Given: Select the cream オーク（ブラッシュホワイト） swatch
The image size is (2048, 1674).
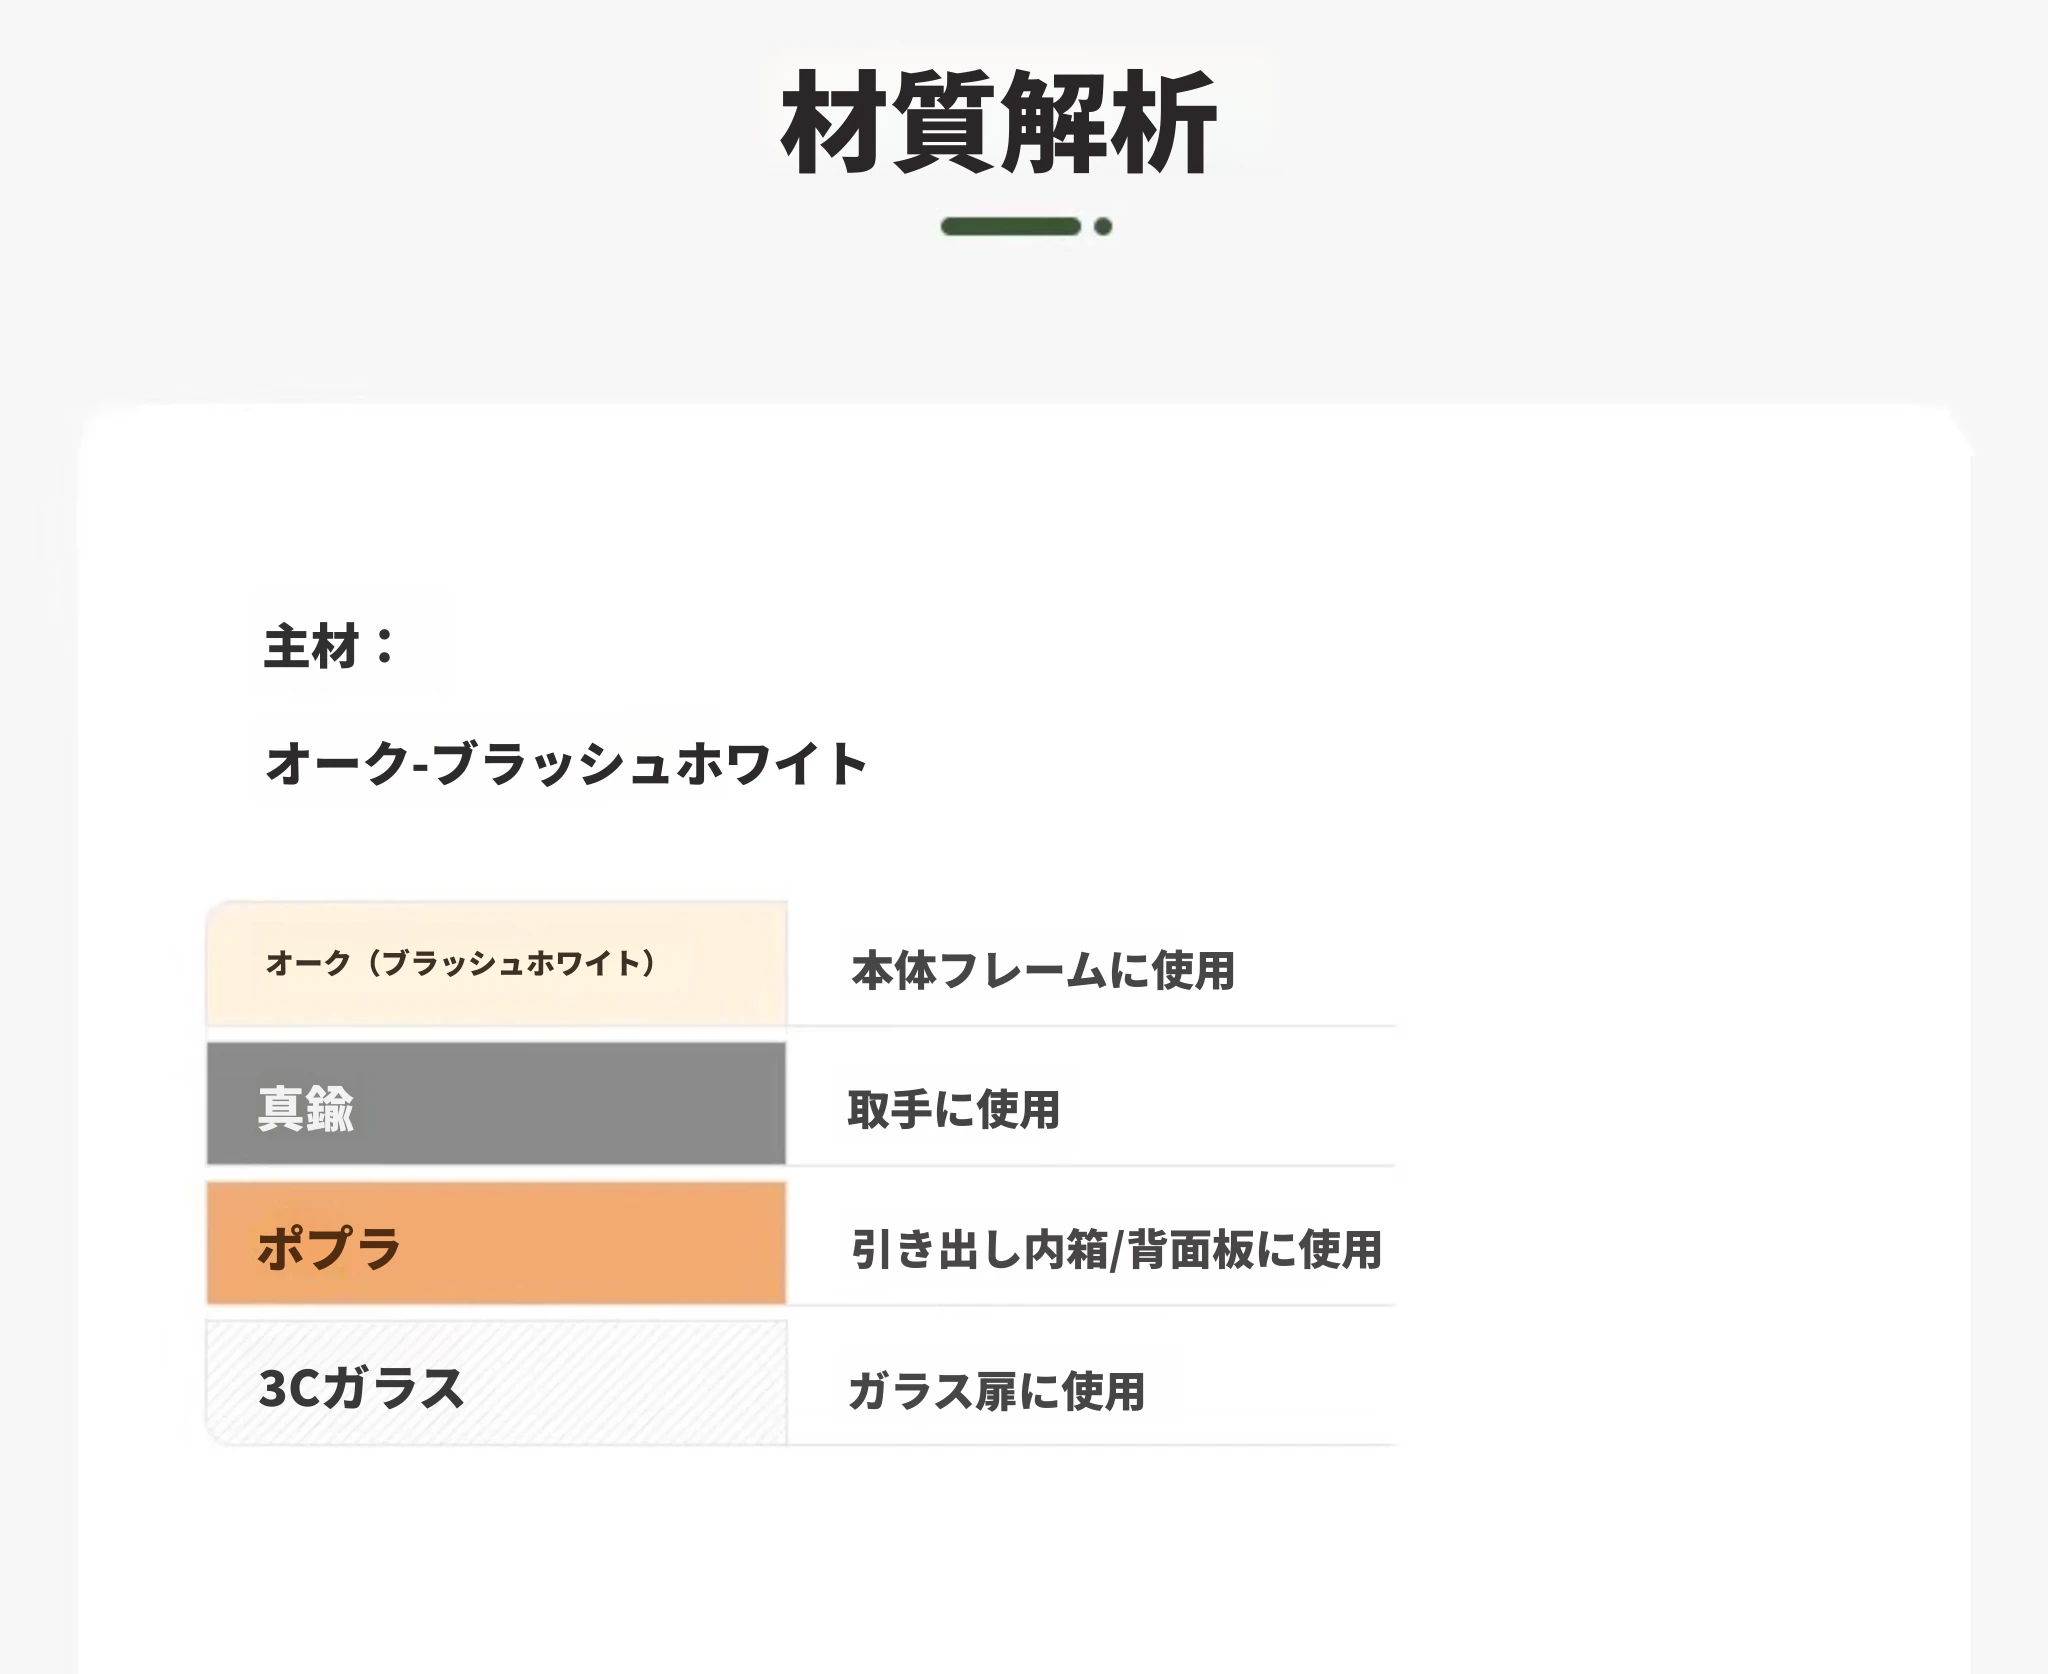Looking at the screenshot, I should click(x=496, y=963).
